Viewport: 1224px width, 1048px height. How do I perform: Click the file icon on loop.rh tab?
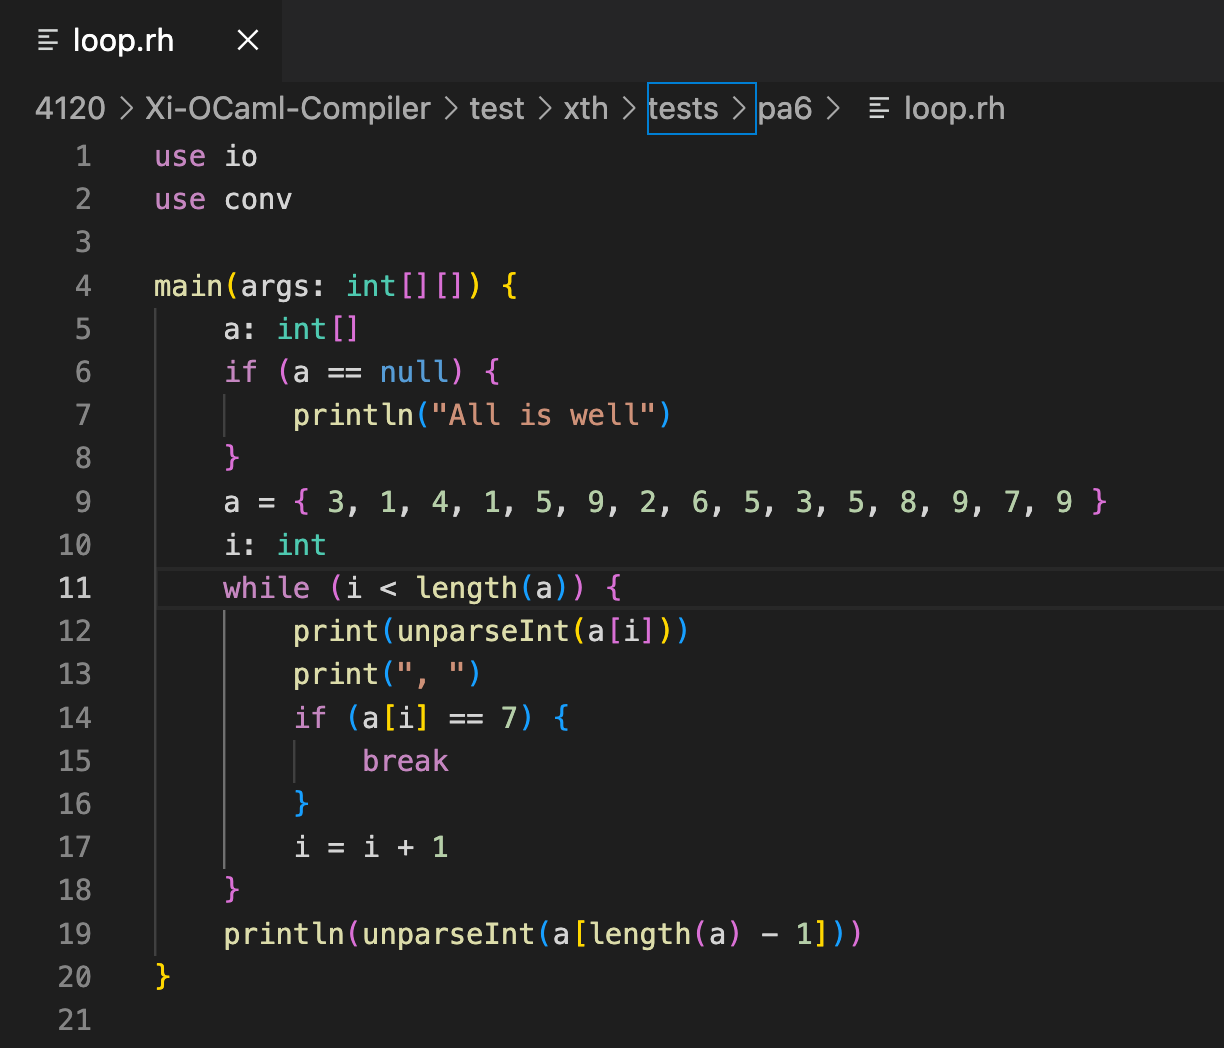pyautogui.click(x=47, y=40)
